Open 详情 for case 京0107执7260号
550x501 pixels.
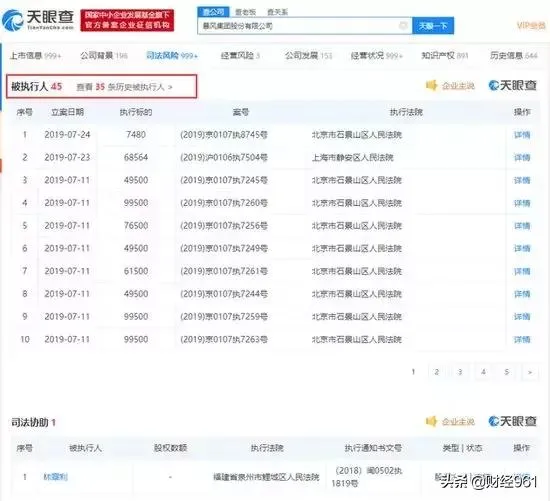(x=522, y=203)
